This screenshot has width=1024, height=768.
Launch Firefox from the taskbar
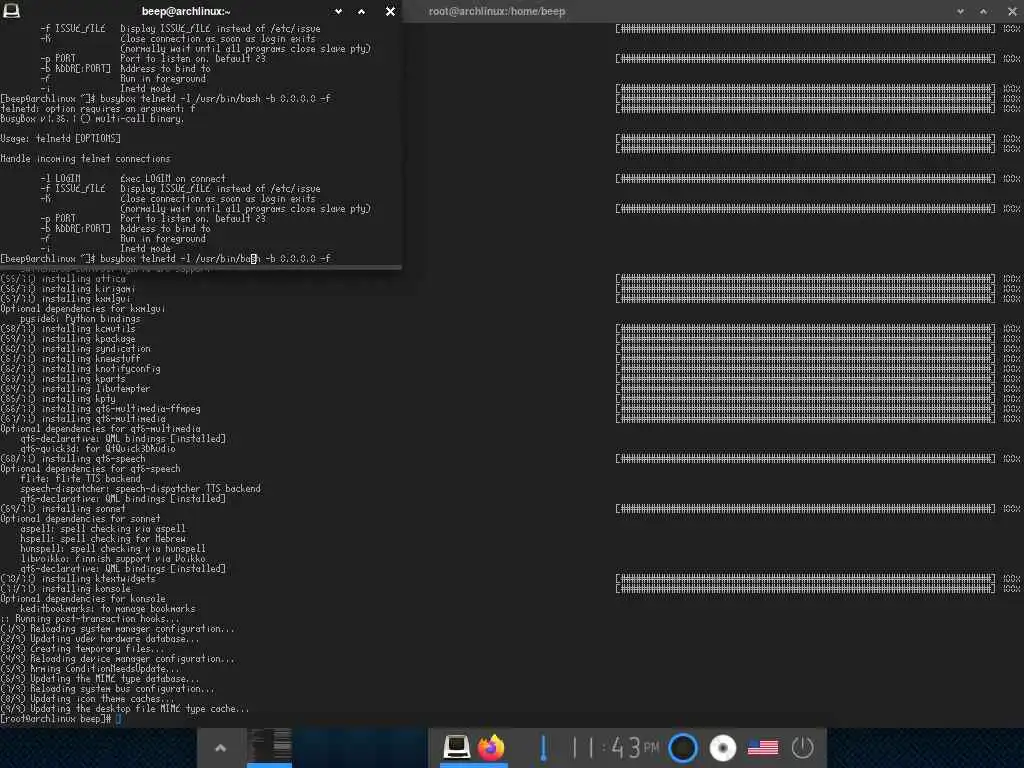(490, 746)
